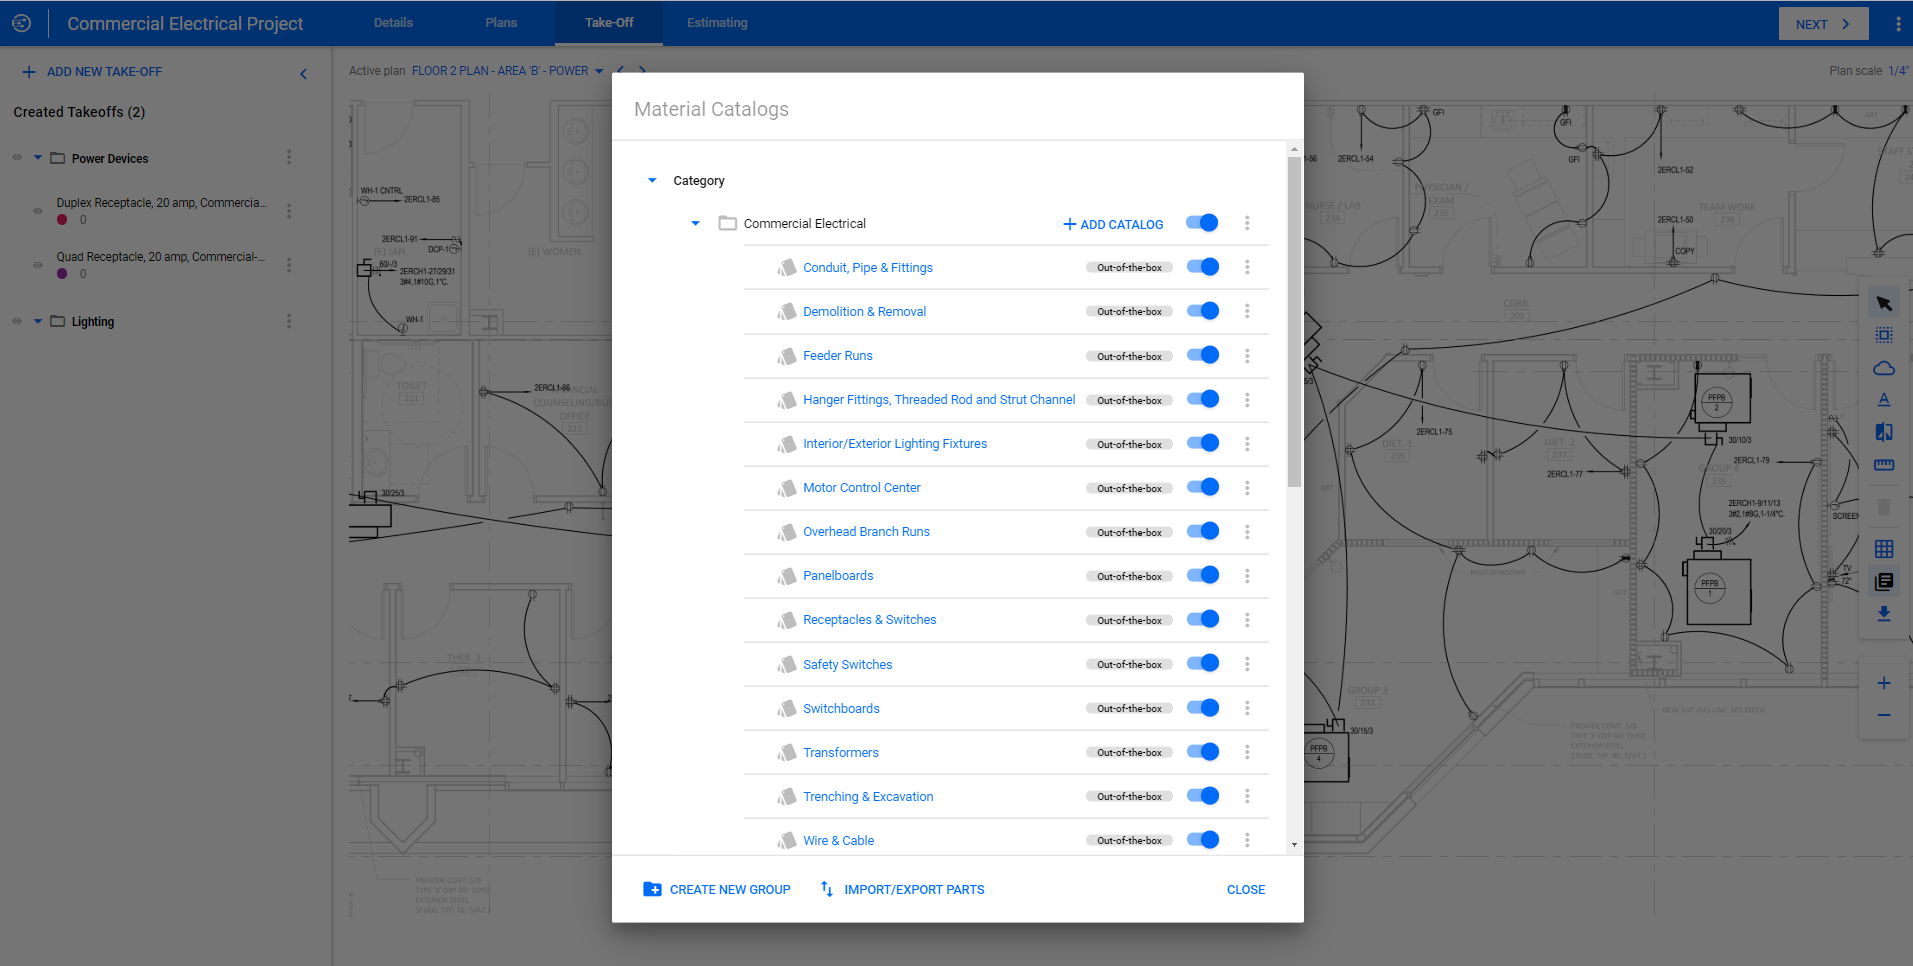1913x966 pixels.
Task: Collapse the Commercial Electrical category
Action: pyautogui.click(x=696, y=223)
